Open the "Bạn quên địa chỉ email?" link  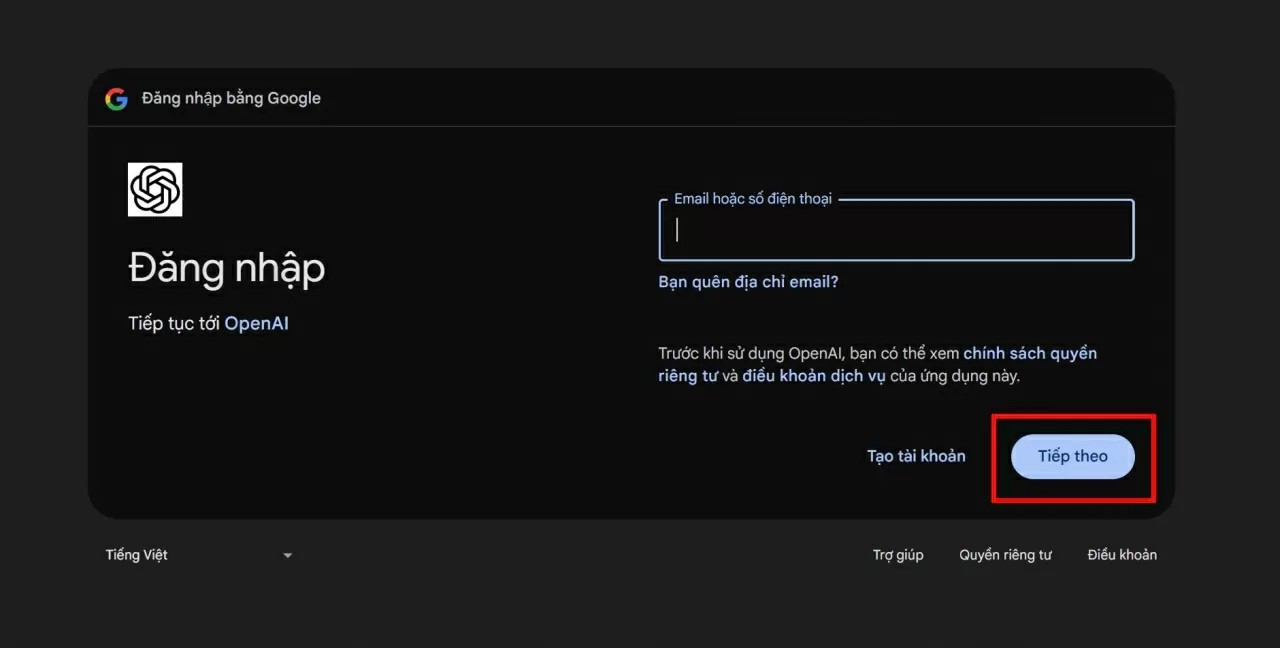[748, 282]
